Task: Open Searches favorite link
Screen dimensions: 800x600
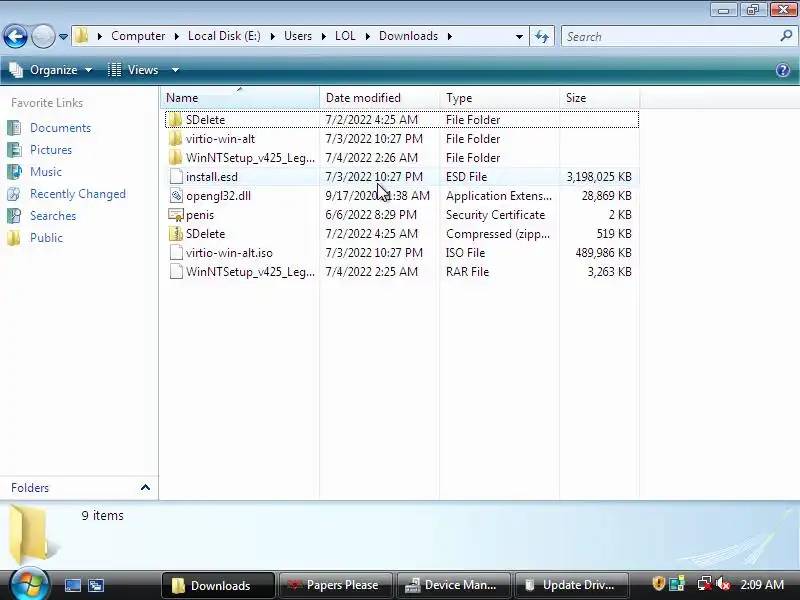Action: pyautogui.click(x=53, y=215)
